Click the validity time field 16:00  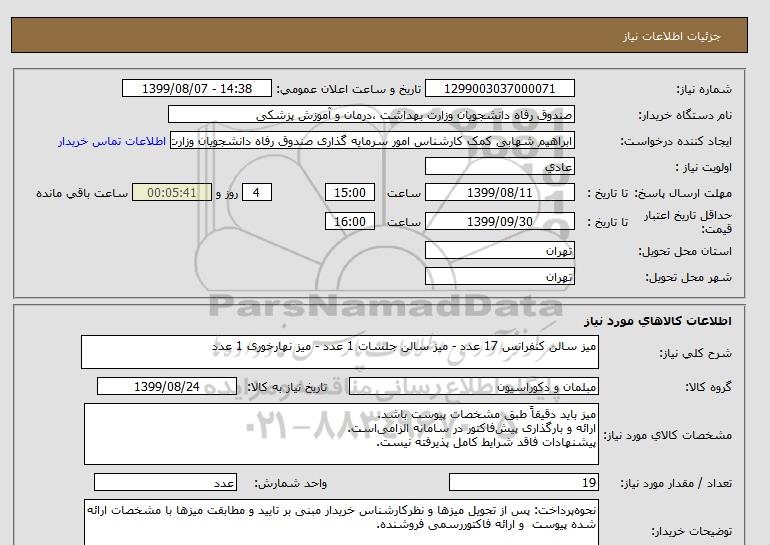[x=350, y=221]
